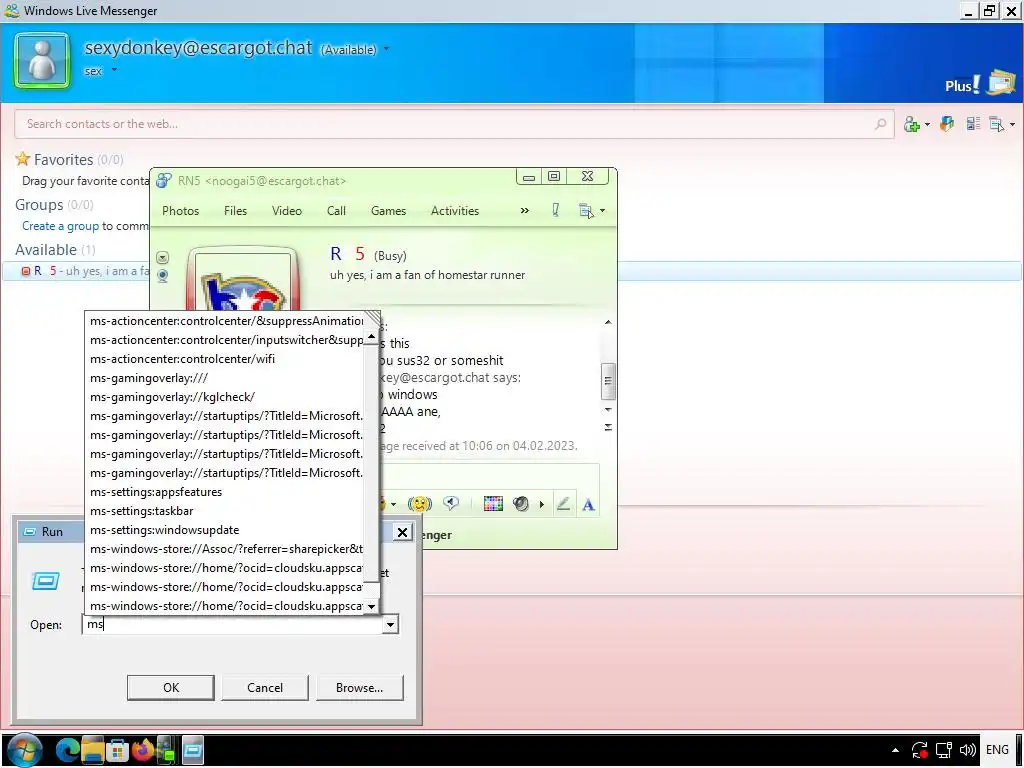
Task: Expand more chat toolbar options arrow
Action: [x=541, y=504]
